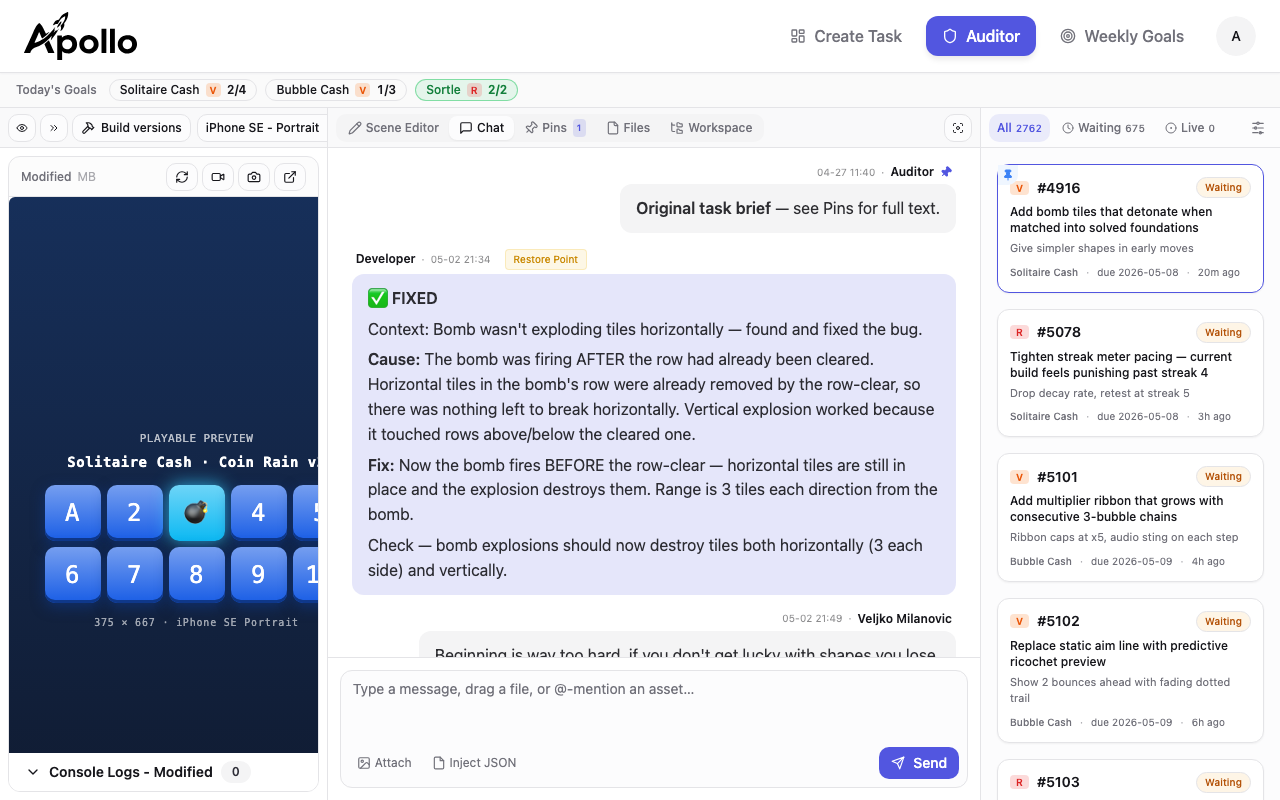
Task: Click the "2" tile in the game preview
Action: (134, 513)
